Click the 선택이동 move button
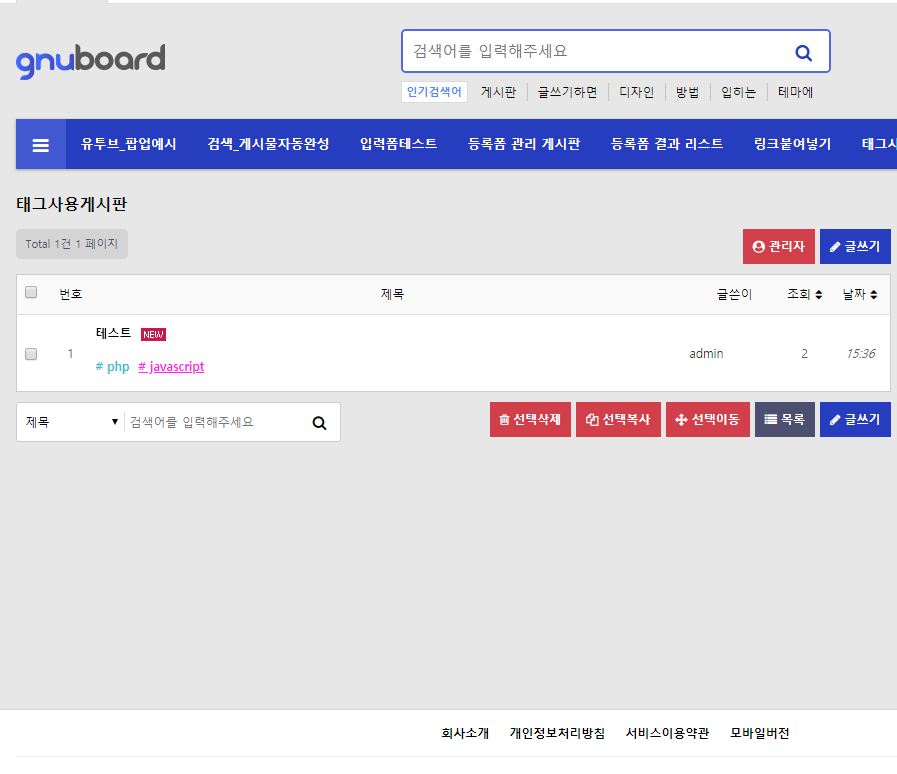The image size is (897, 774). (707, 420)
